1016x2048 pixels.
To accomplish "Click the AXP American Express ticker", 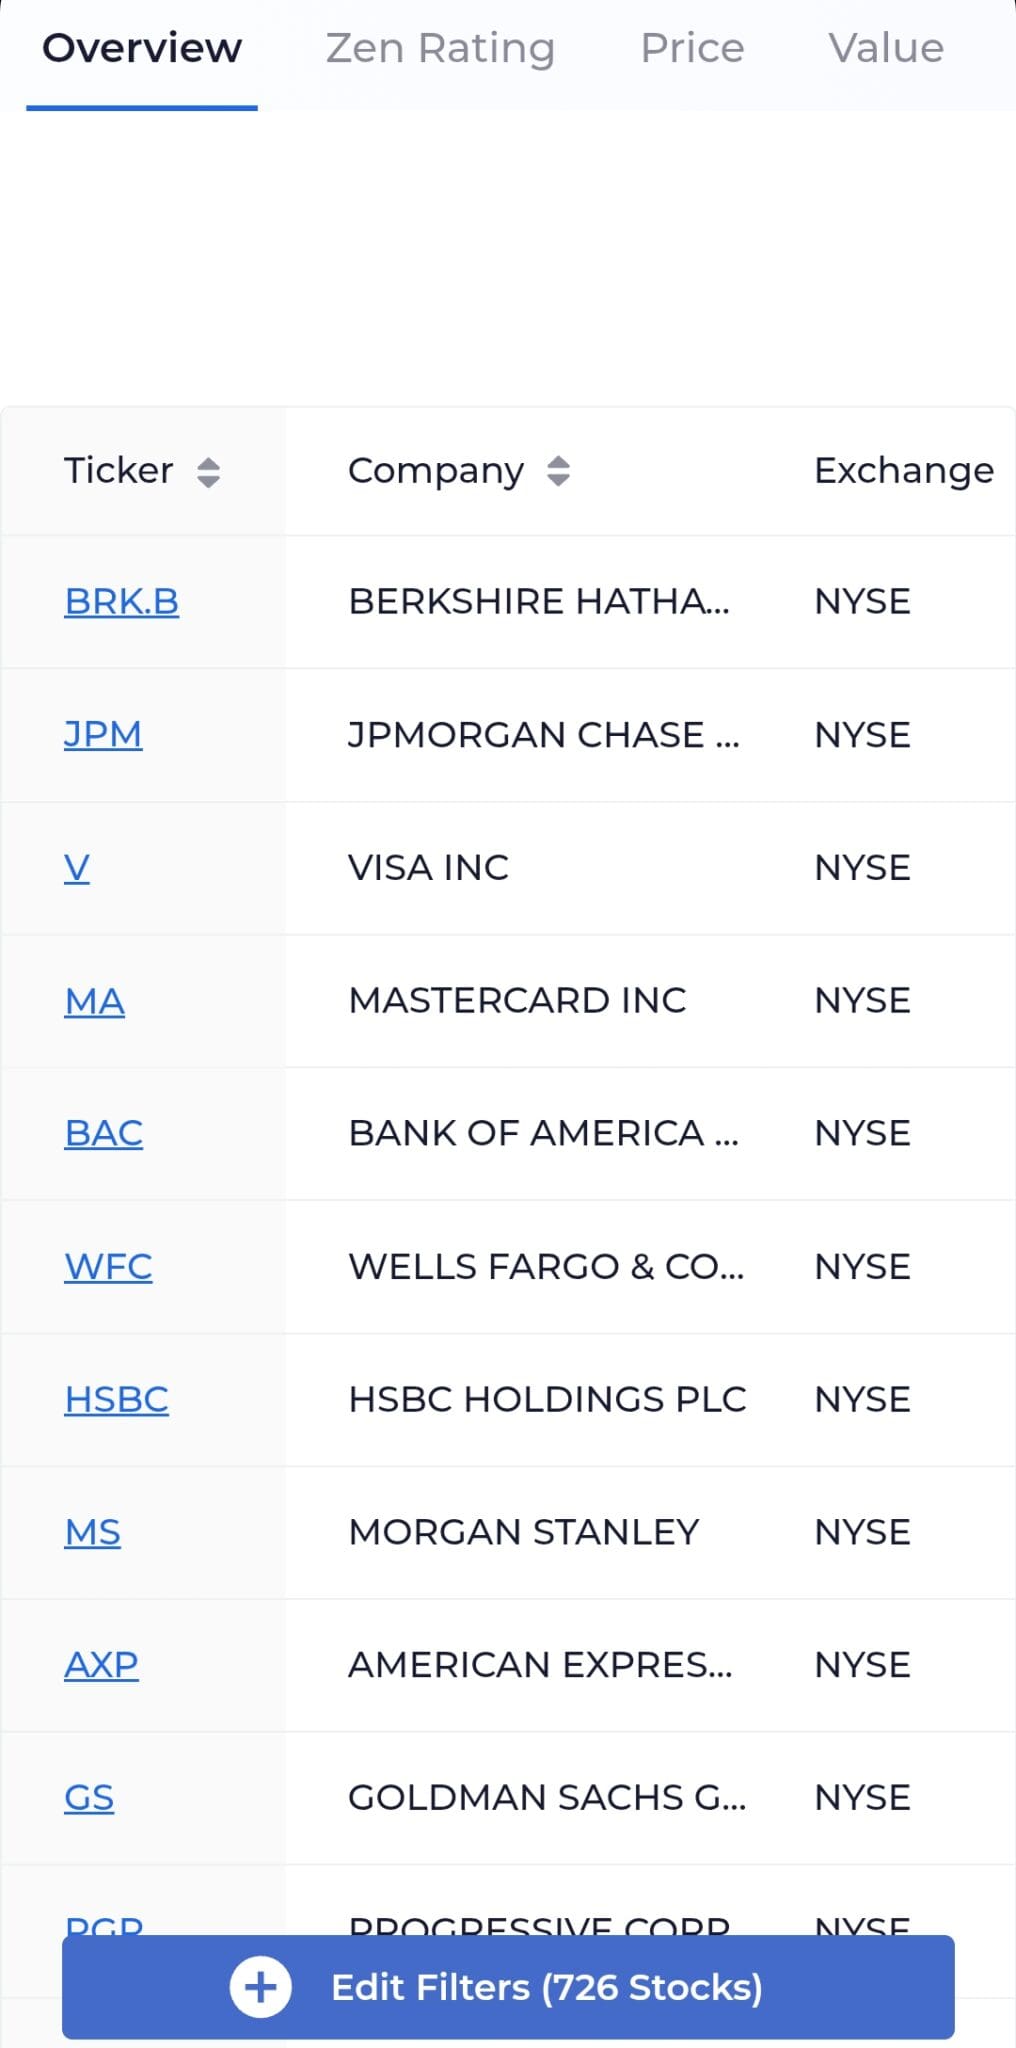I will click(101, 1665).
